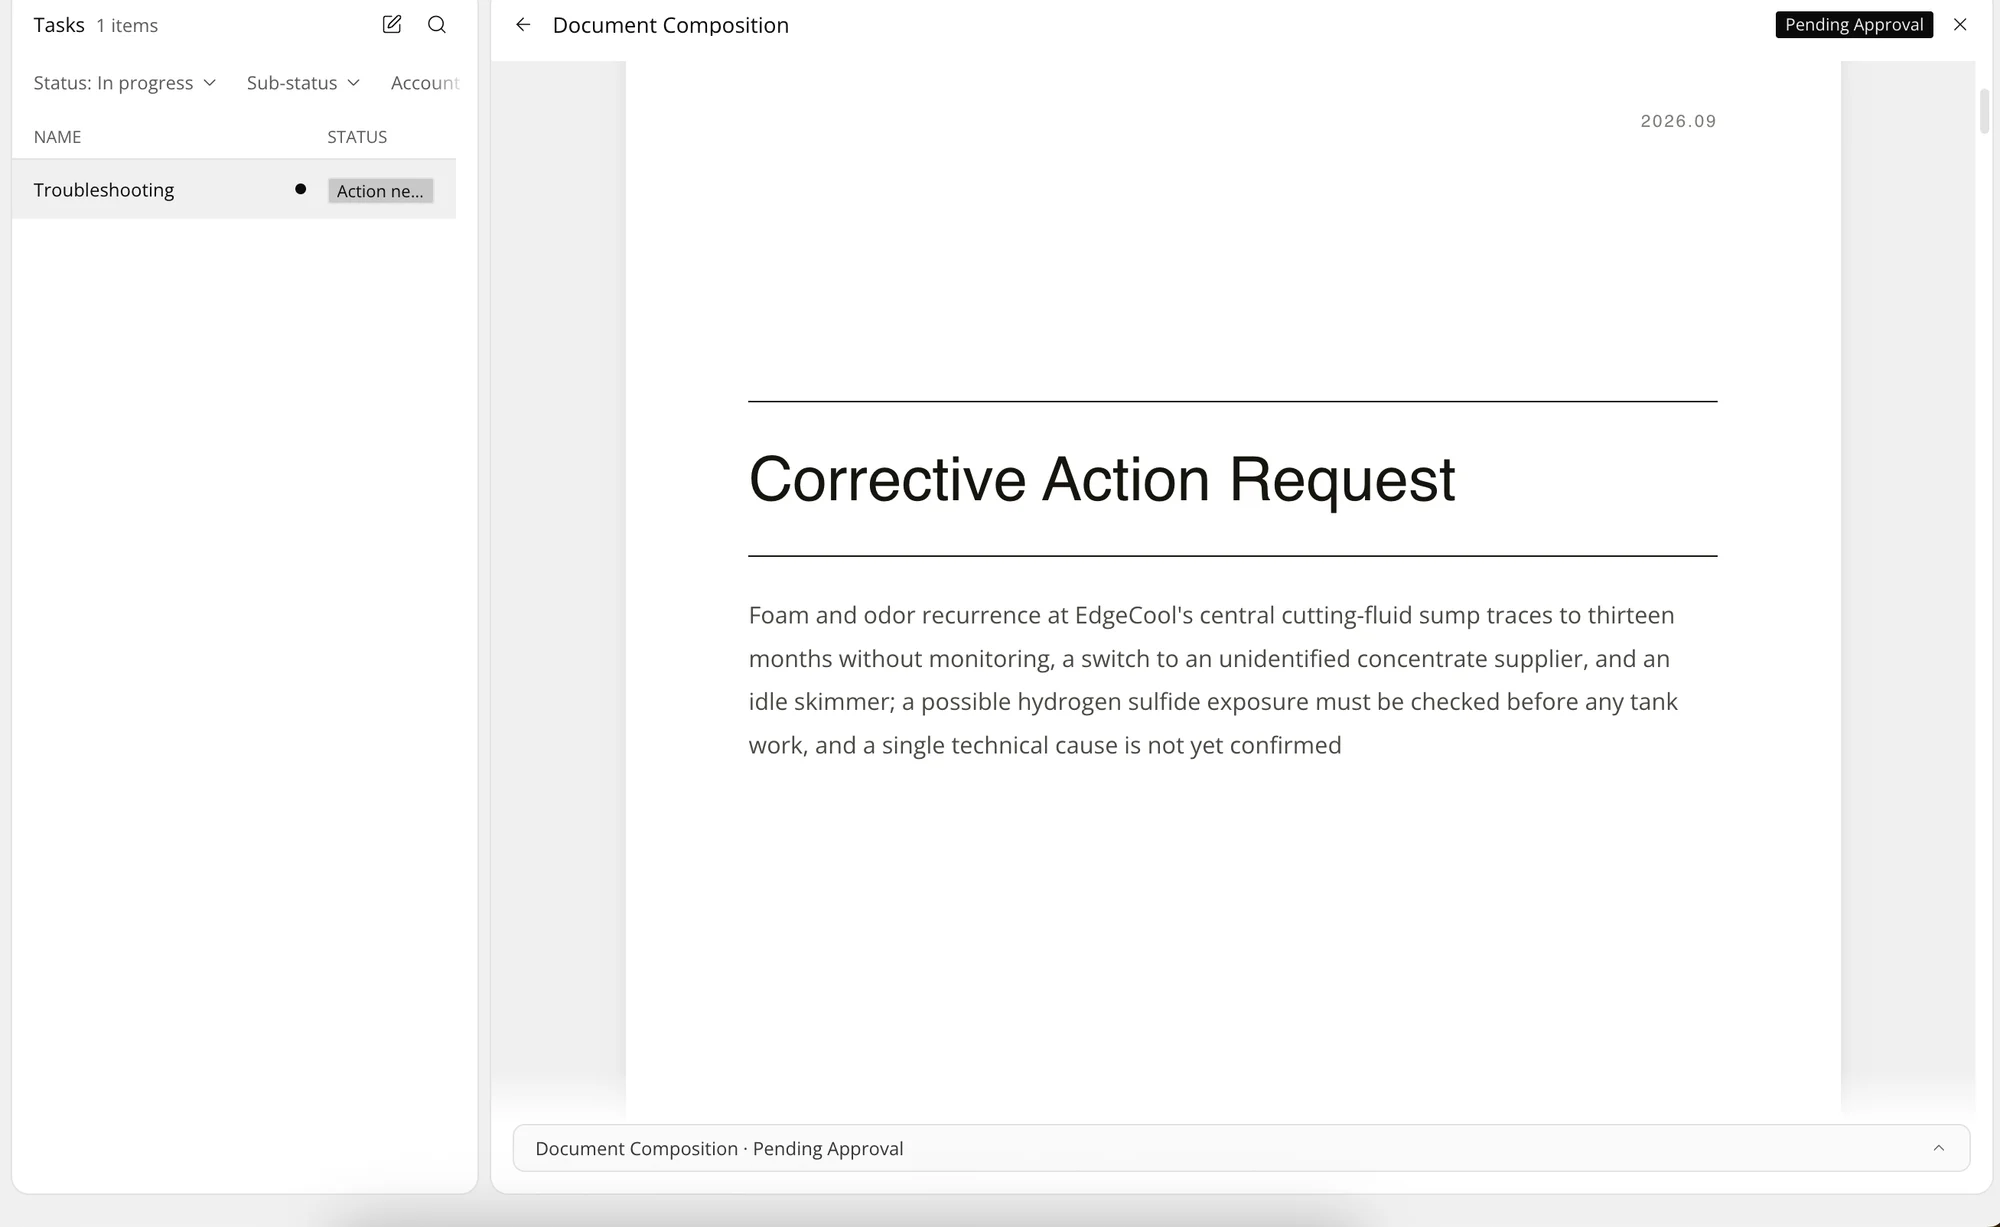The height and width of the screenshot is (1227, 2000).
Task: Close the Document Composition panel
Action: 1960,25
